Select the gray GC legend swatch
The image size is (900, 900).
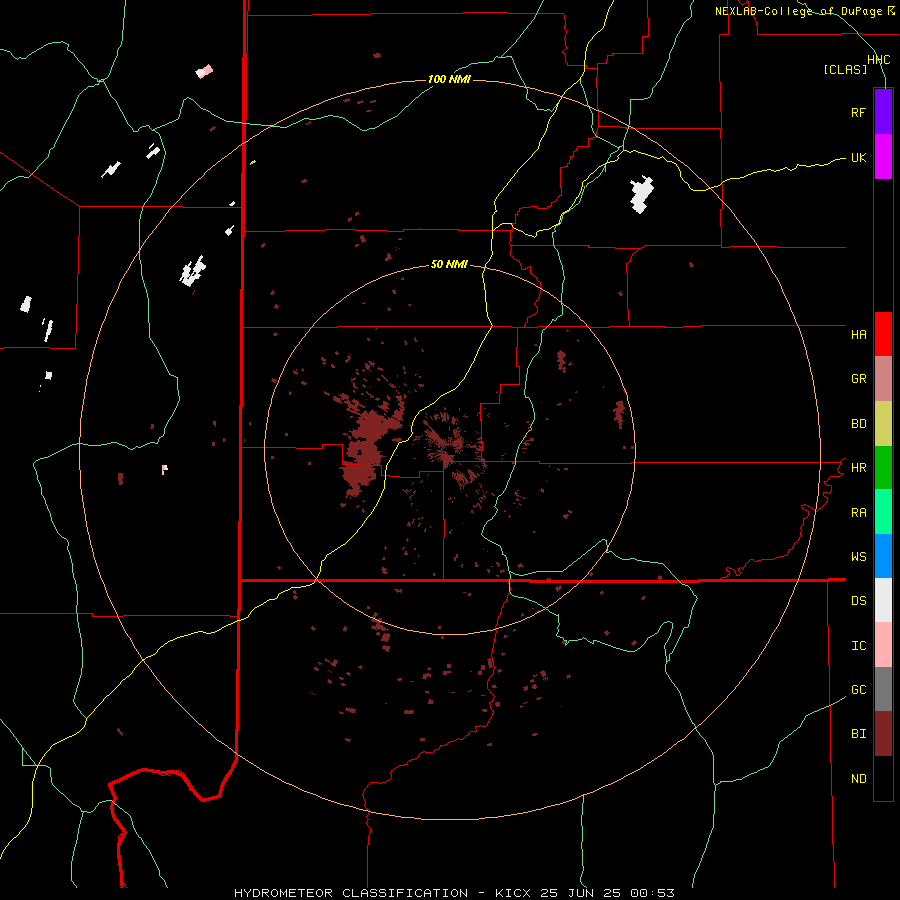pos(883,689)
